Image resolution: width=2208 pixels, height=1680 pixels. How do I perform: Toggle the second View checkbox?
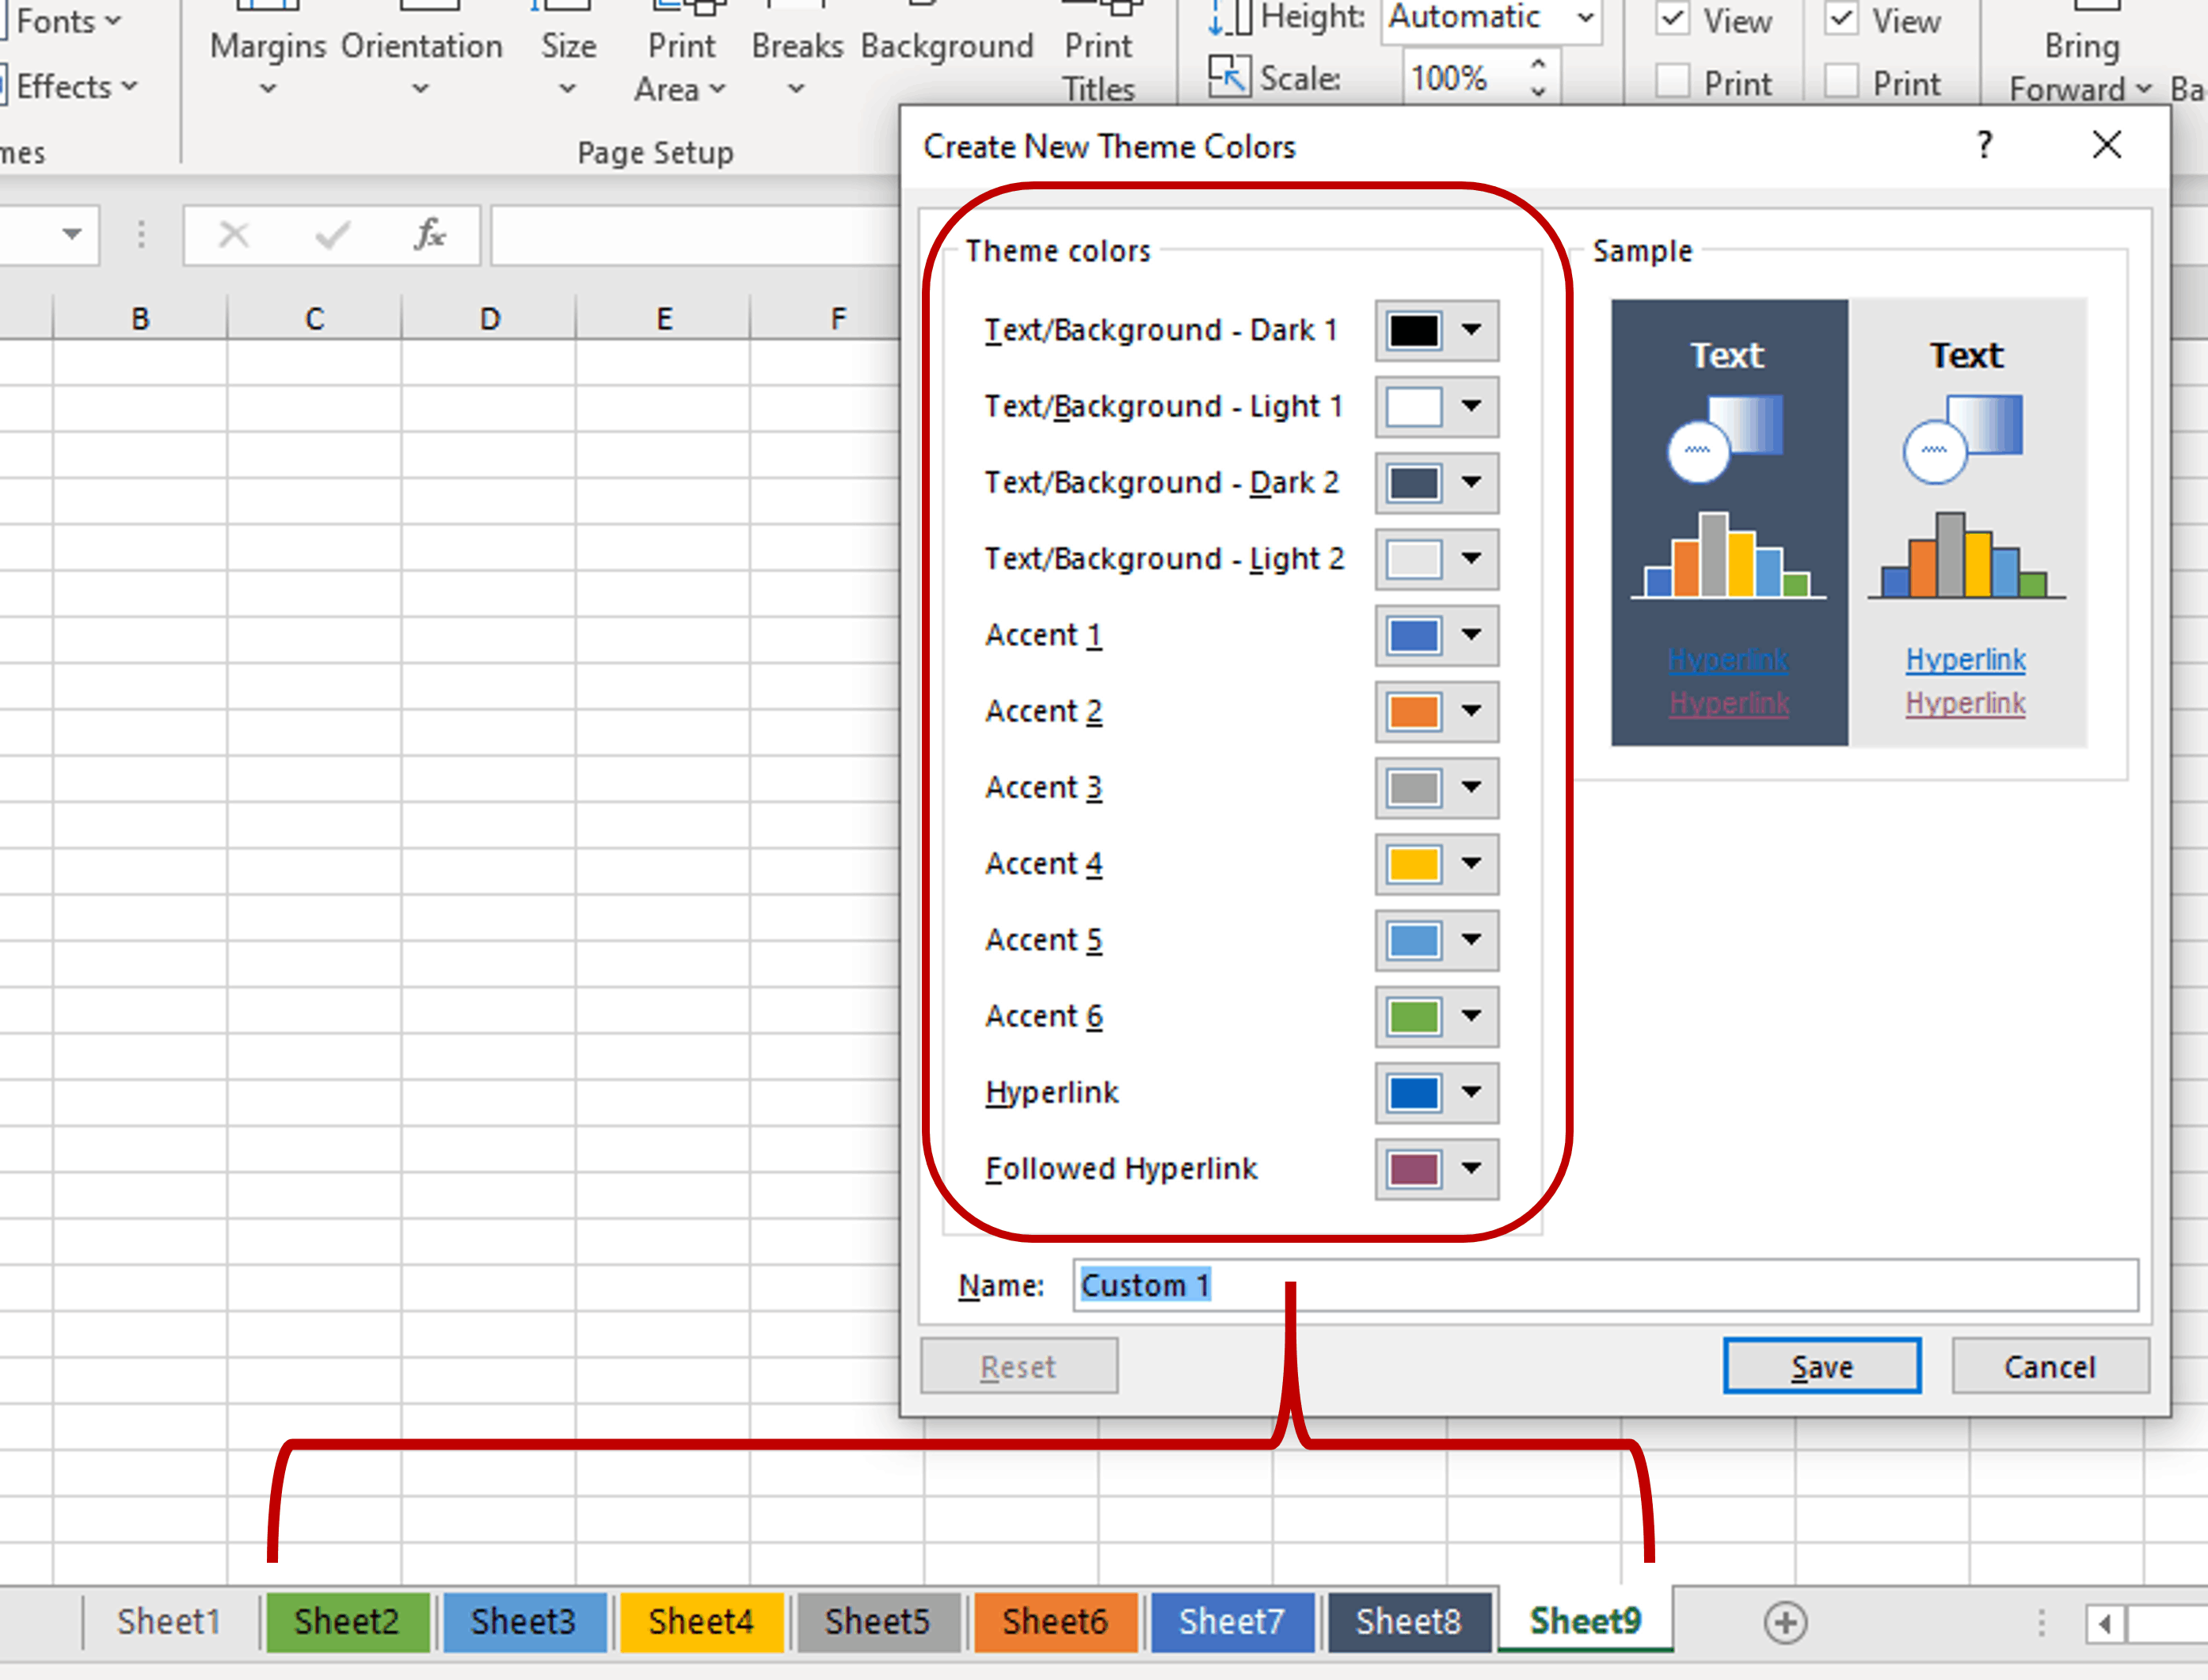click(1842, 20)
